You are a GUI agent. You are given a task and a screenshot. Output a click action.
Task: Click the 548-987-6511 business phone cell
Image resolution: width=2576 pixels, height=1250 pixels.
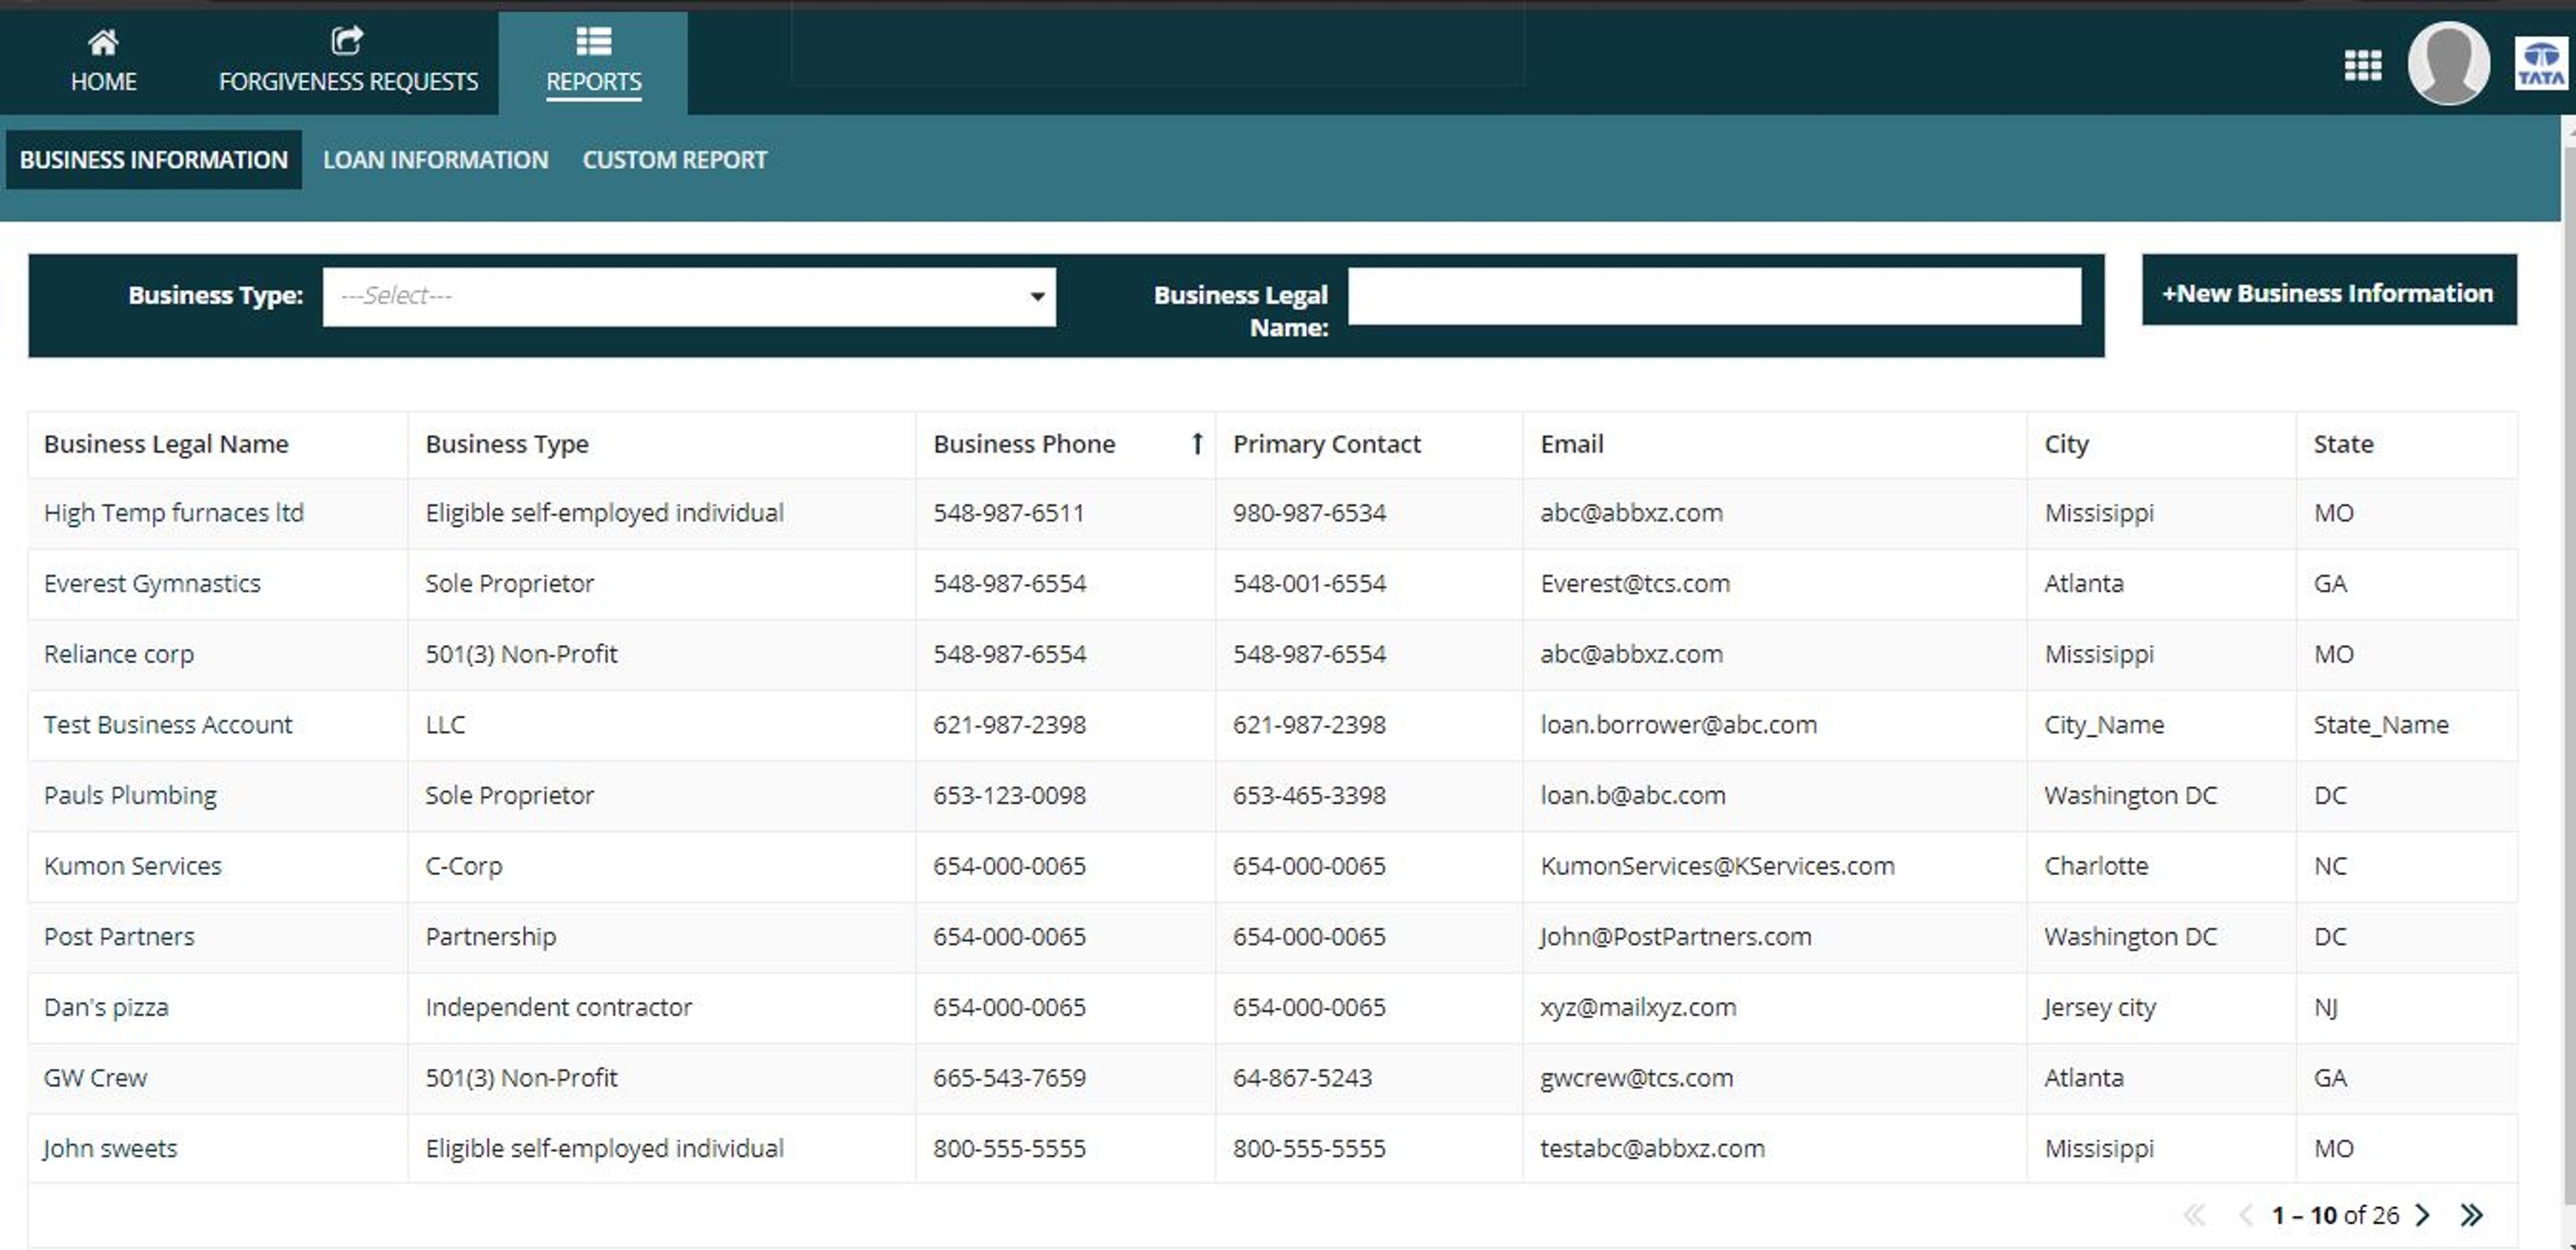[x=1008, y=513]
